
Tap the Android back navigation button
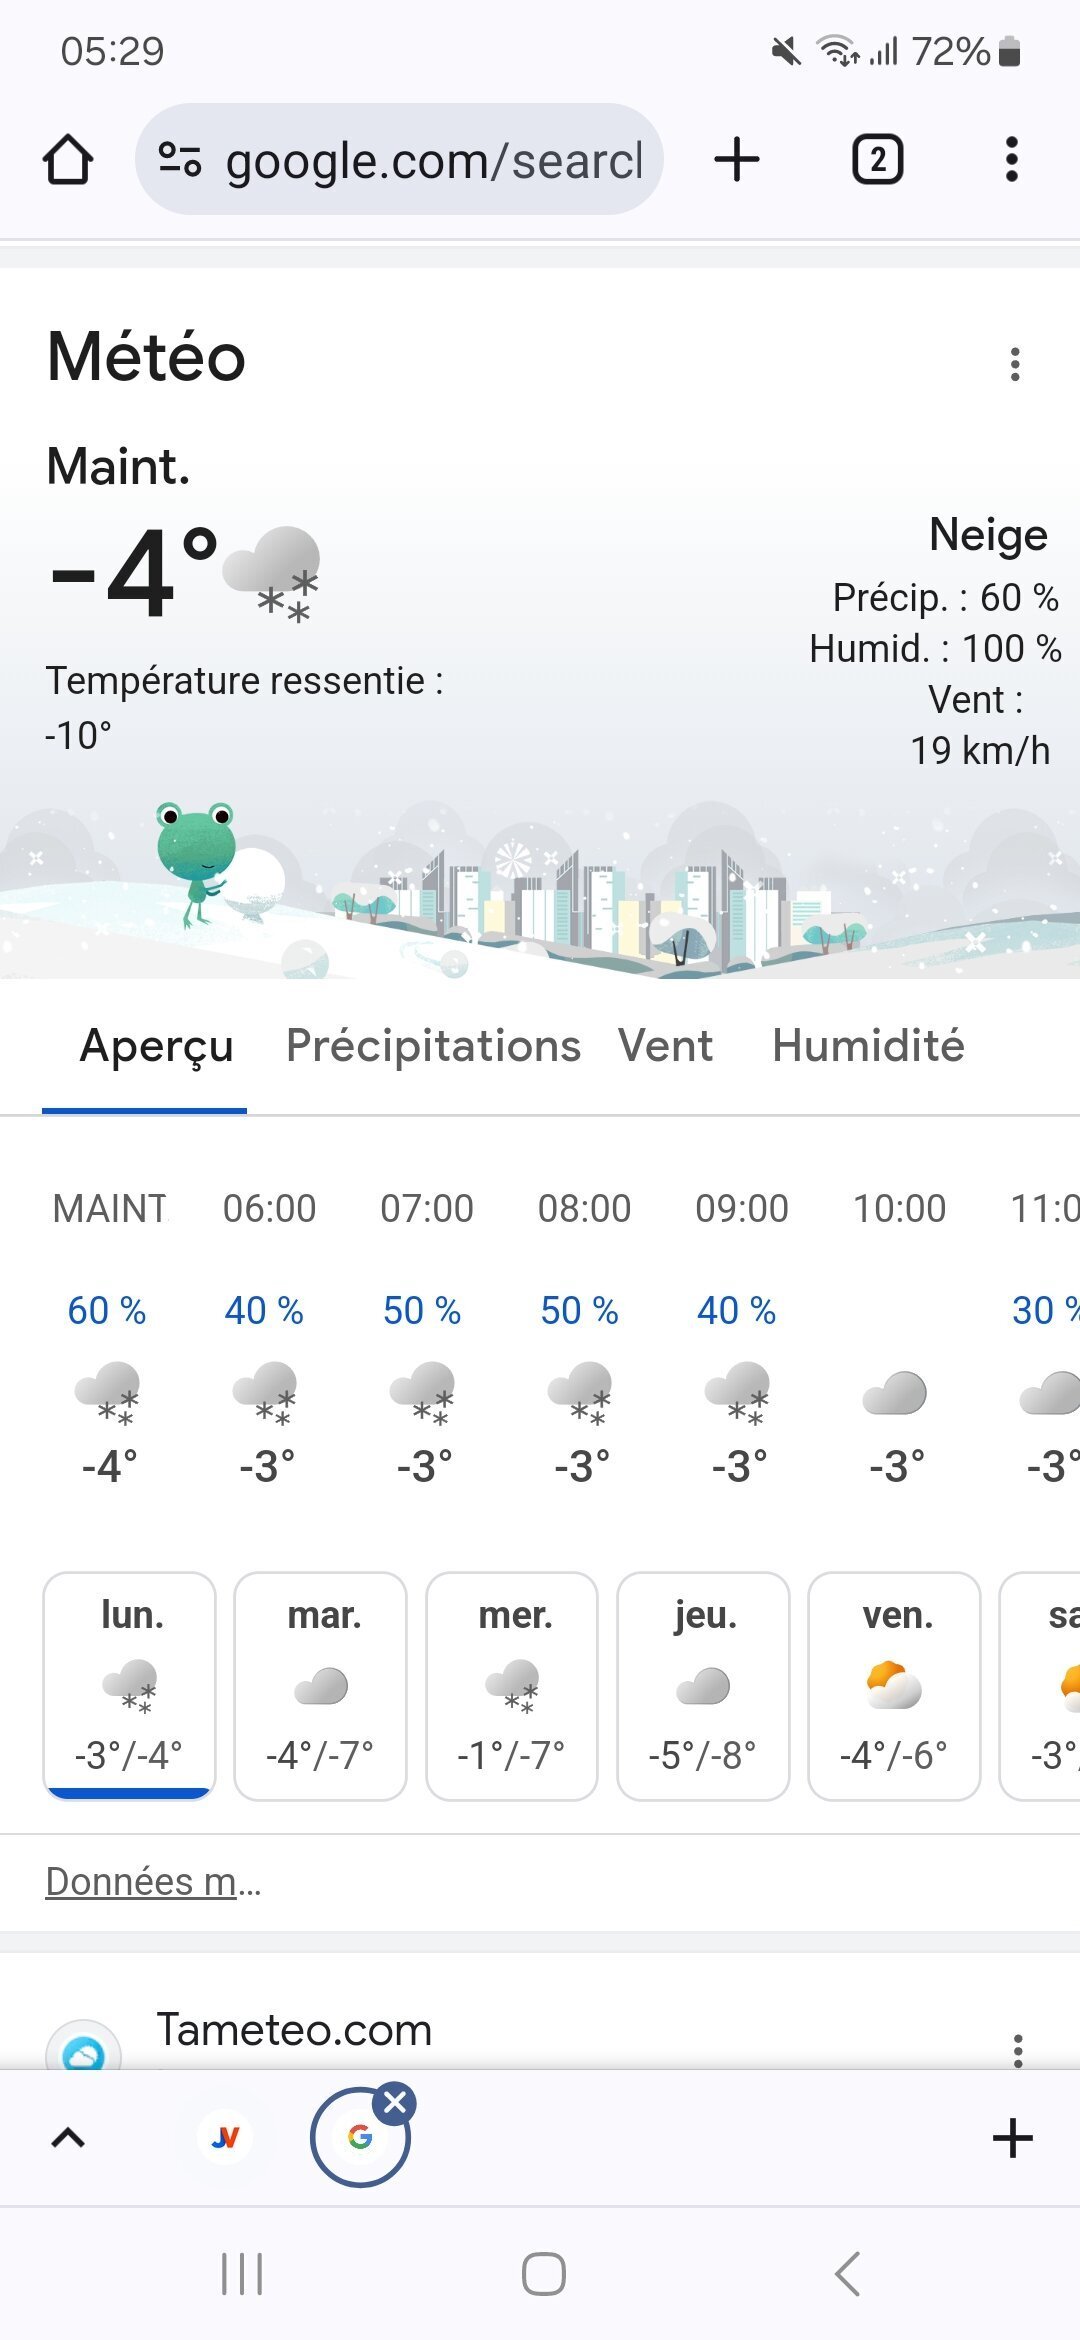(847, 2274)
